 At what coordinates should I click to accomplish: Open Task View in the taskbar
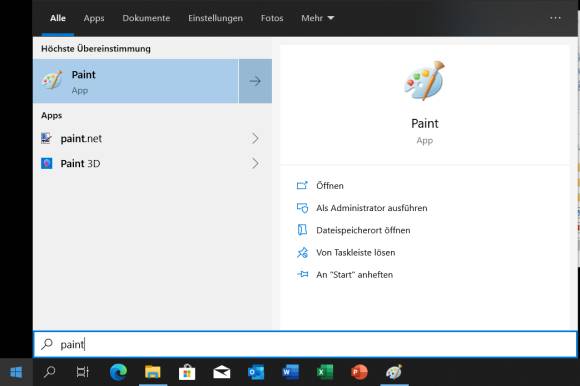(82, 372)
